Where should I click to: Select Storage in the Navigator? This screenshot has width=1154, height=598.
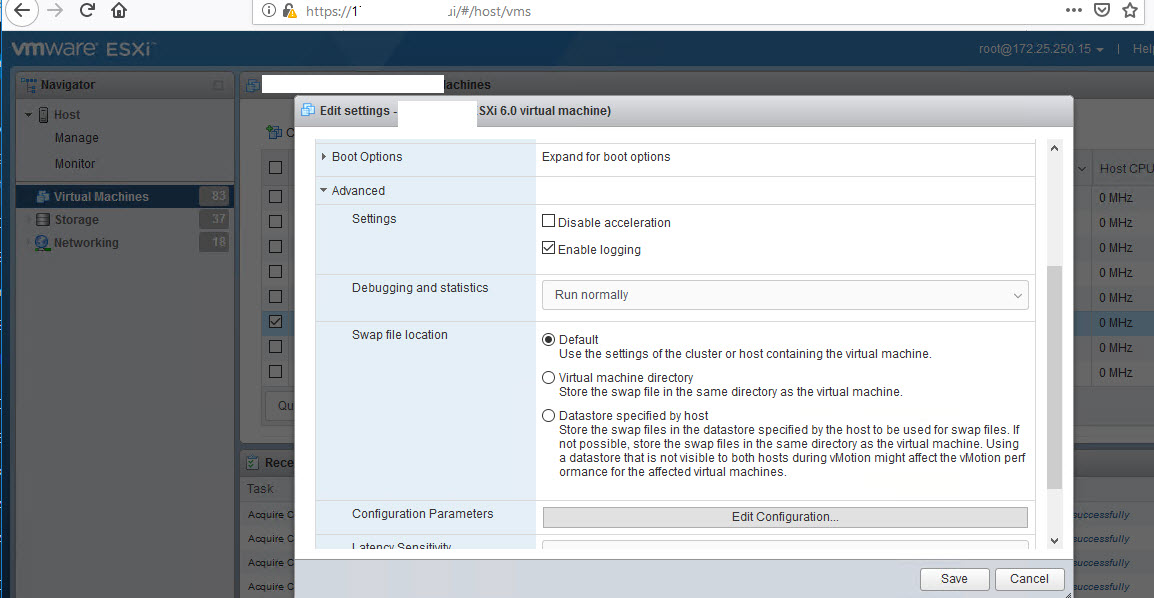tap(76, 220)
